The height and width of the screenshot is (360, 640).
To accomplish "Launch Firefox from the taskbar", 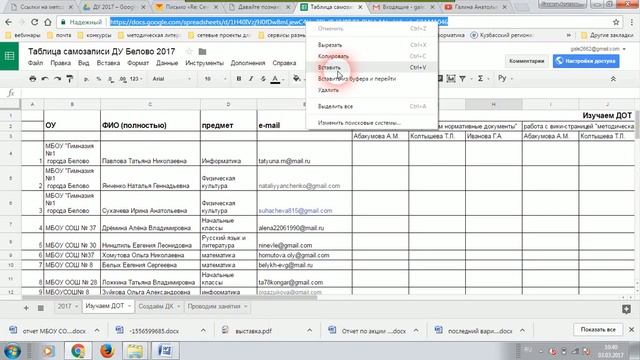I will point(107,351).
